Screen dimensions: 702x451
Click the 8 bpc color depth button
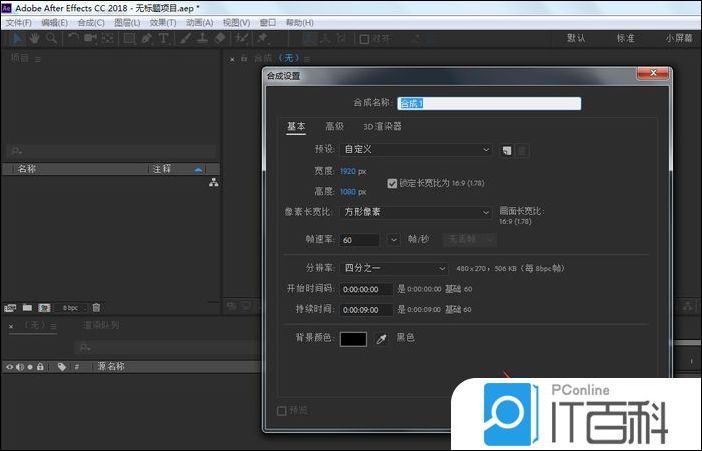(x=70, y=308)
